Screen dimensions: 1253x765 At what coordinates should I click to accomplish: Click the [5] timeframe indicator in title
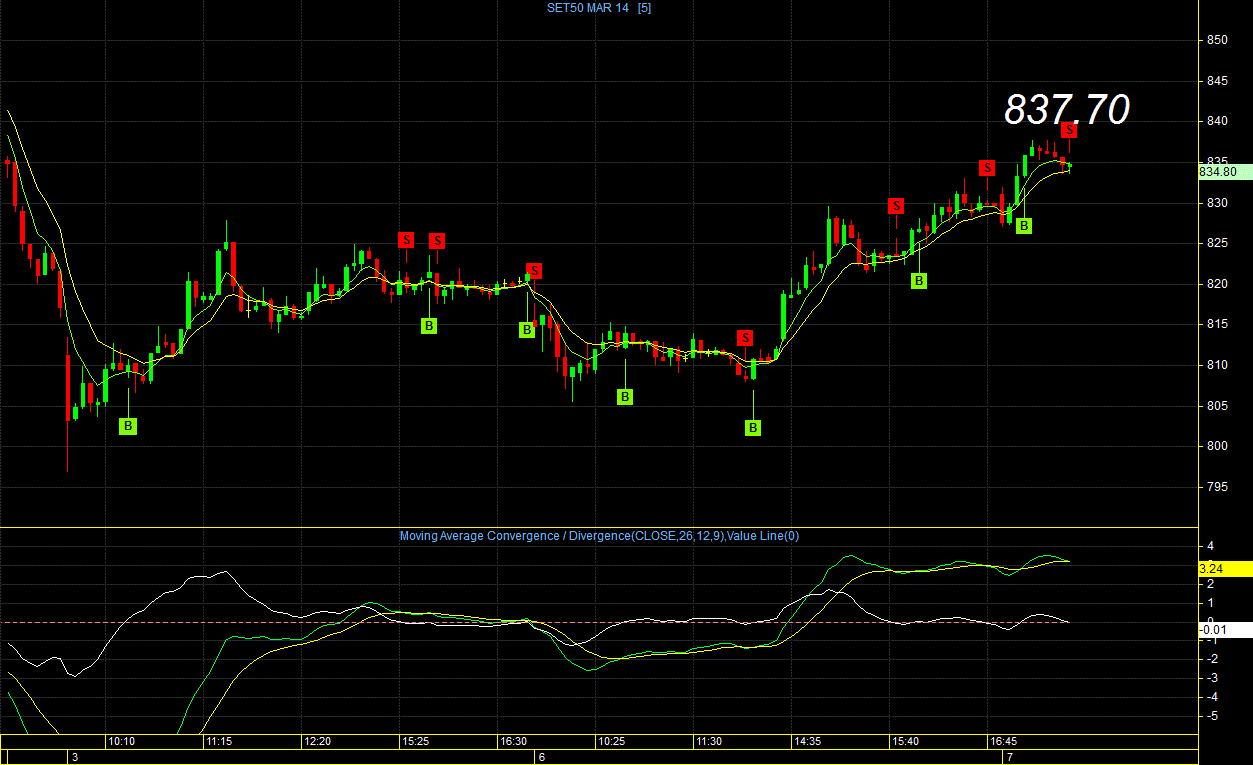click(x=645, y=8)
